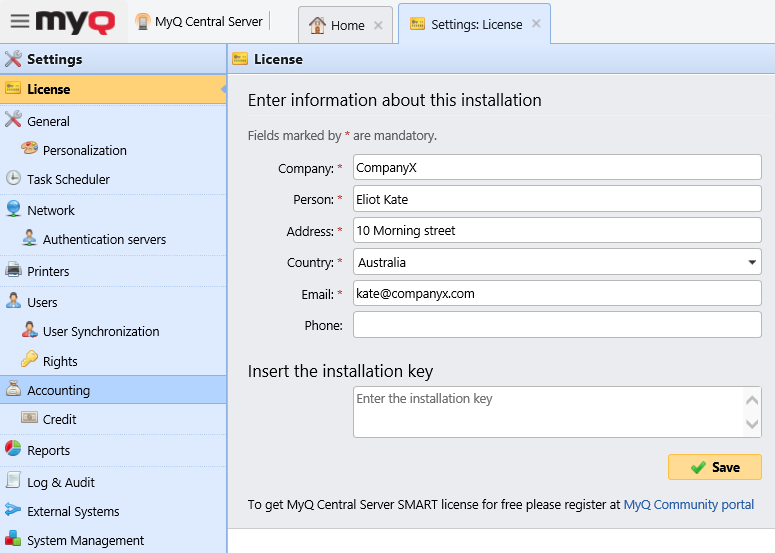
Task: Click the Phone input field
Action: point(557,325)
